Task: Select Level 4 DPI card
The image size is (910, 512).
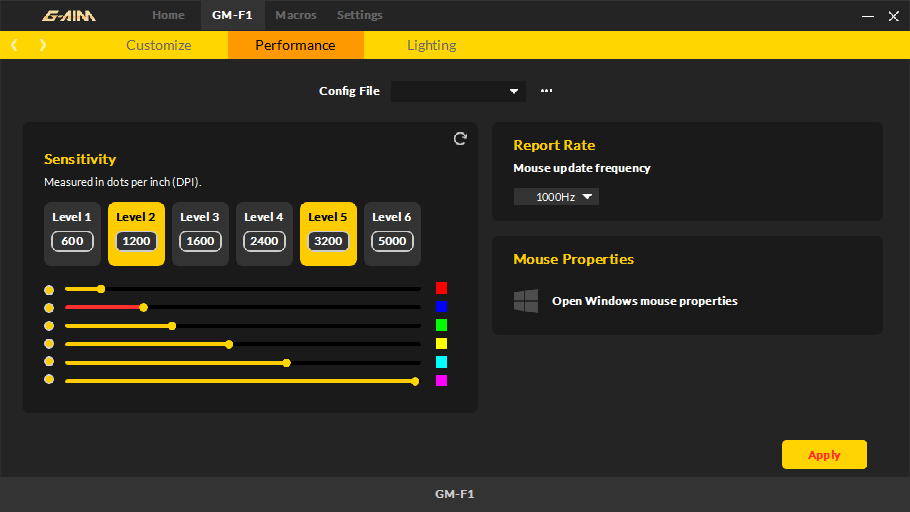Action: tap(264, 234)
